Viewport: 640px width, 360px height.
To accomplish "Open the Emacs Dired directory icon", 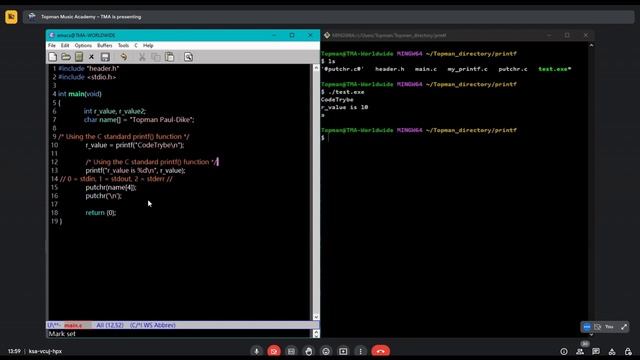I will [x=79, y=57].
